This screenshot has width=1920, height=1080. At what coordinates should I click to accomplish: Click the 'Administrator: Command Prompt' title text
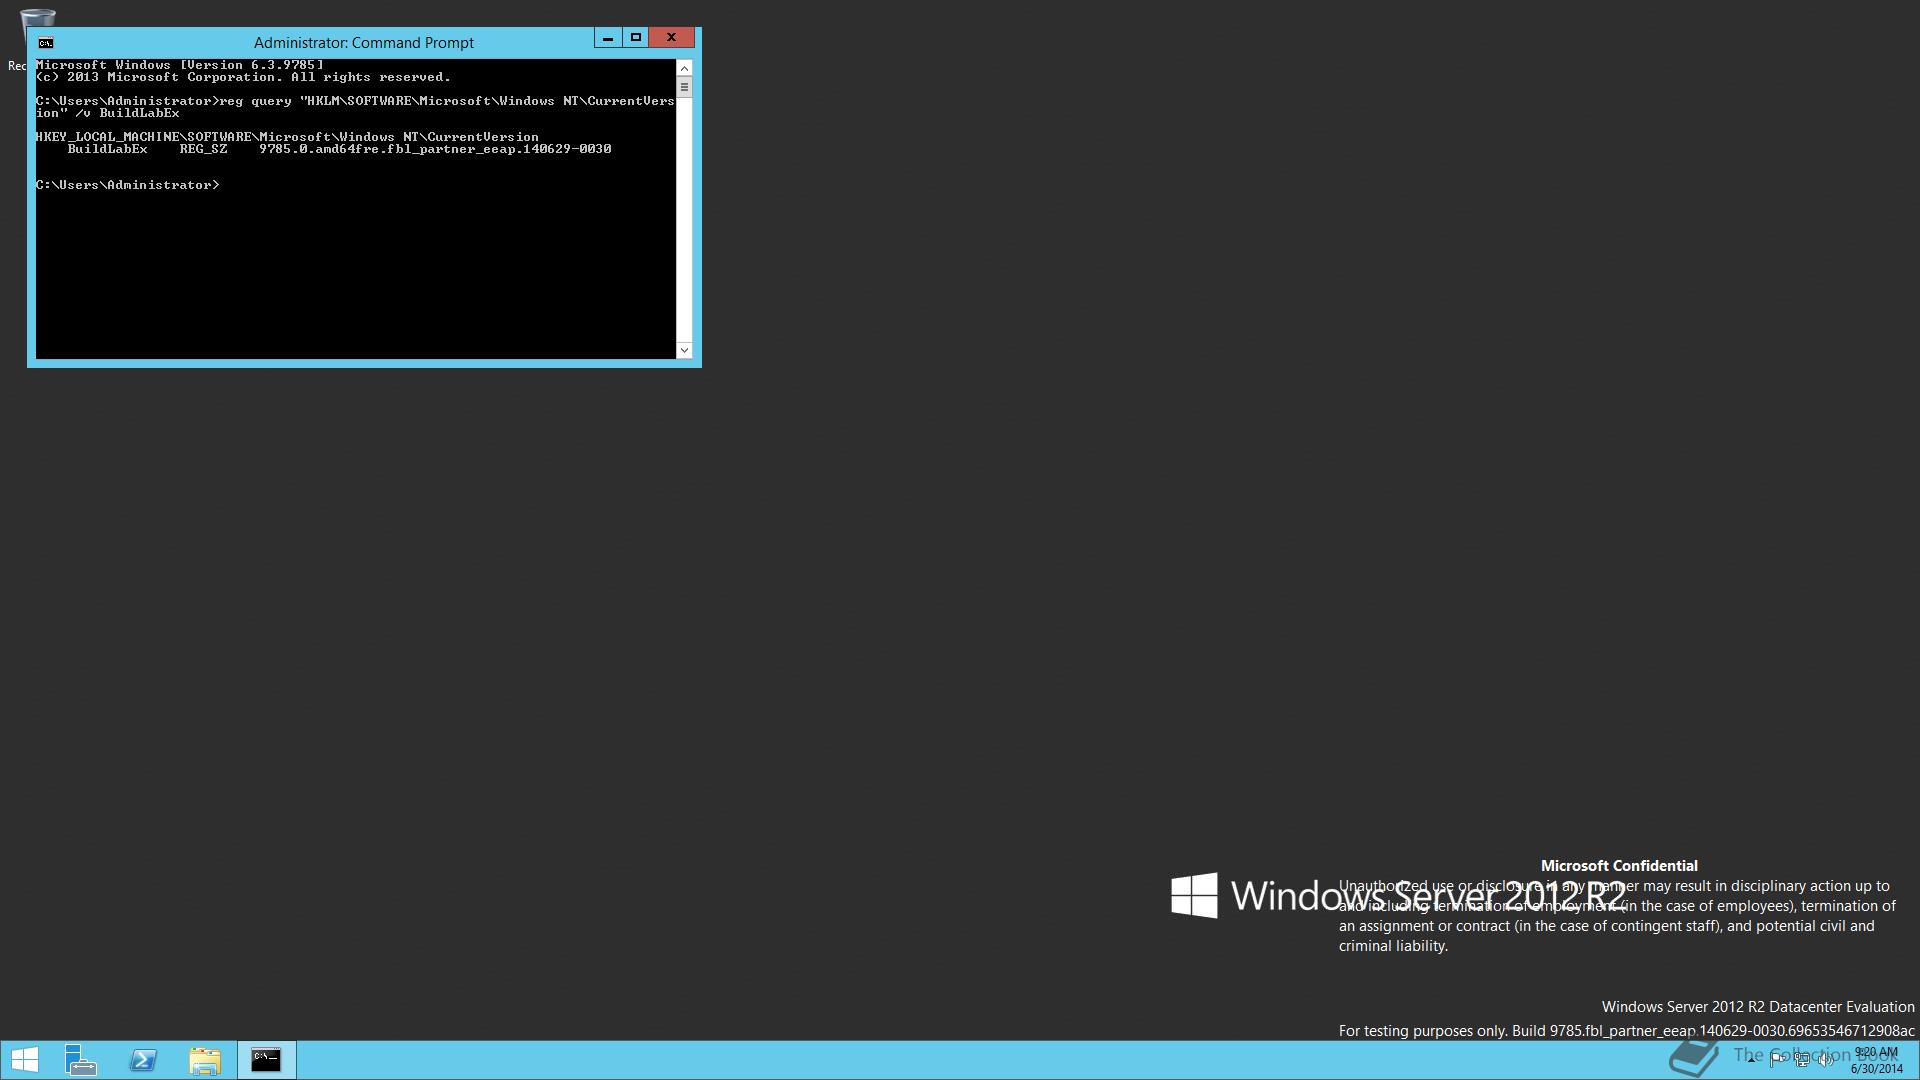click(x=364, y=42)
